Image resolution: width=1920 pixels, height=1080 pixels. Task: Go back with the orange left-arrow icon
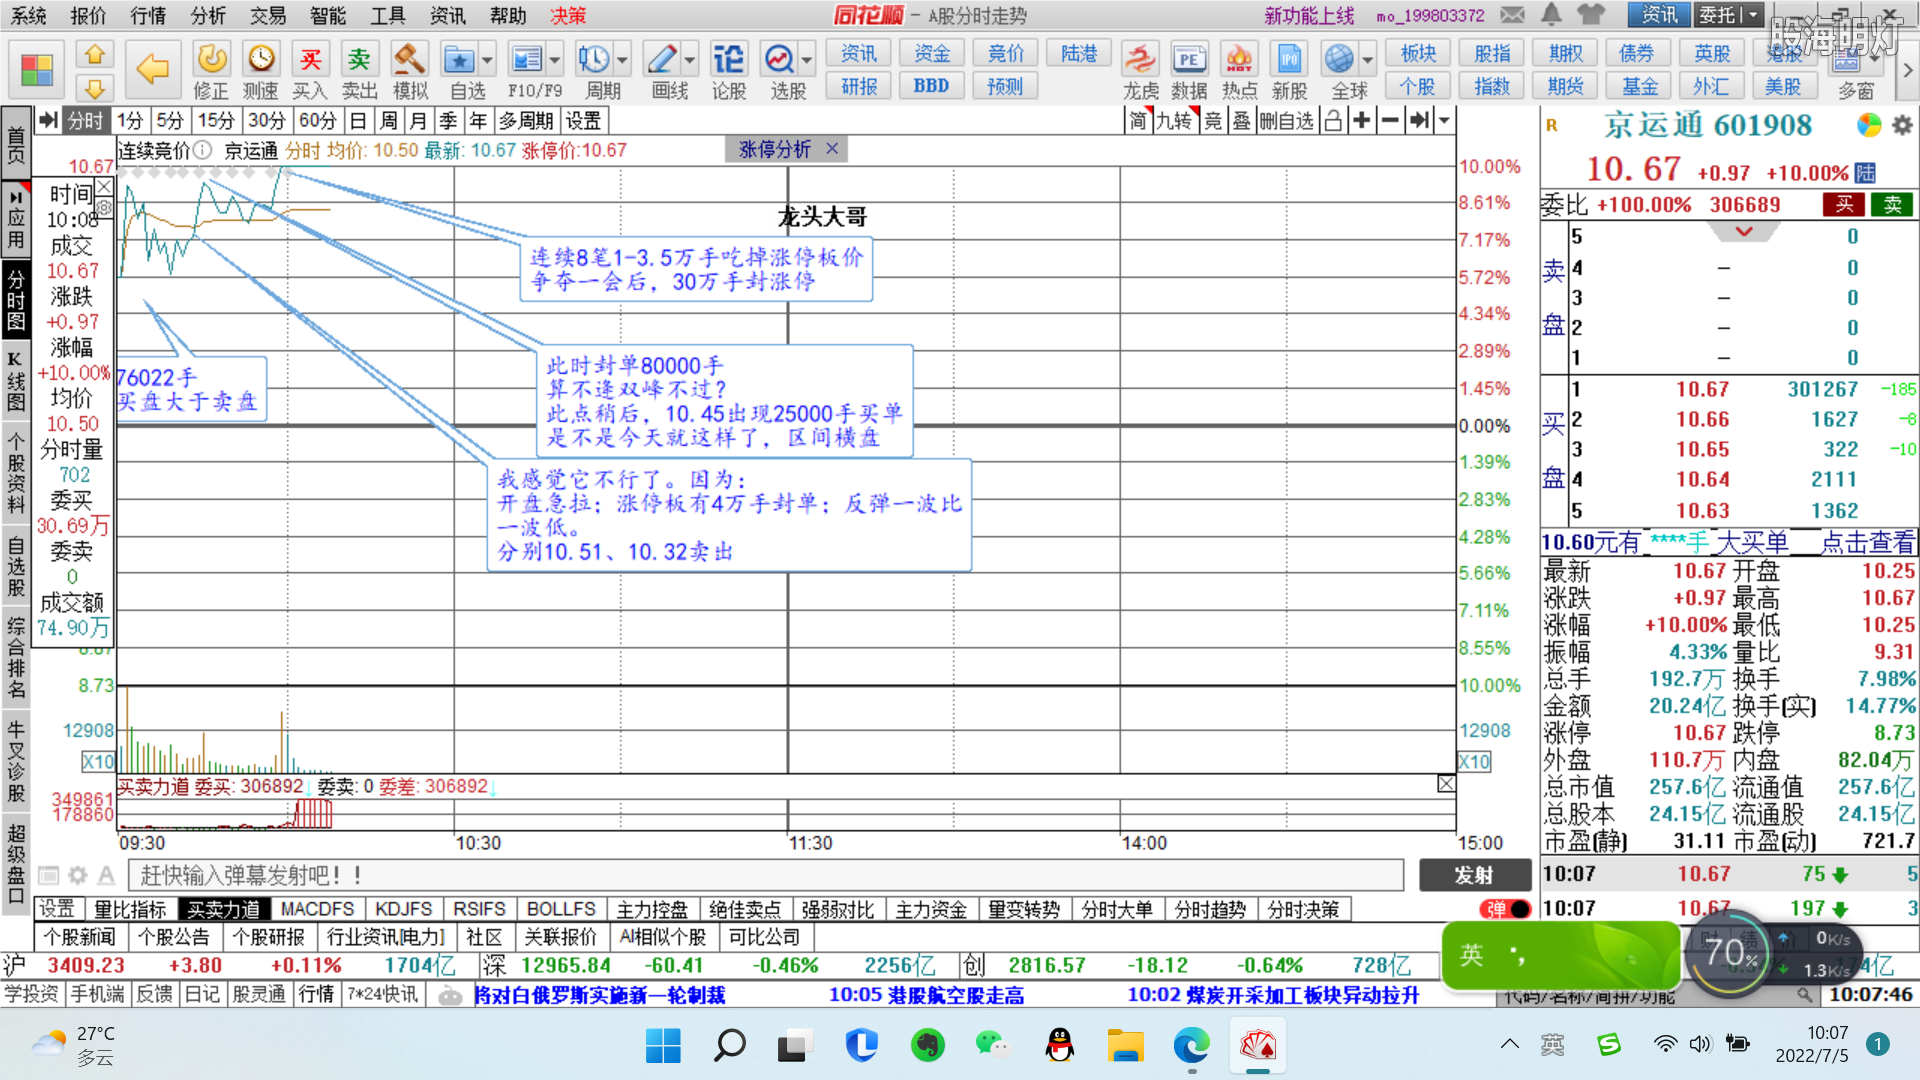tap(152, 69)
